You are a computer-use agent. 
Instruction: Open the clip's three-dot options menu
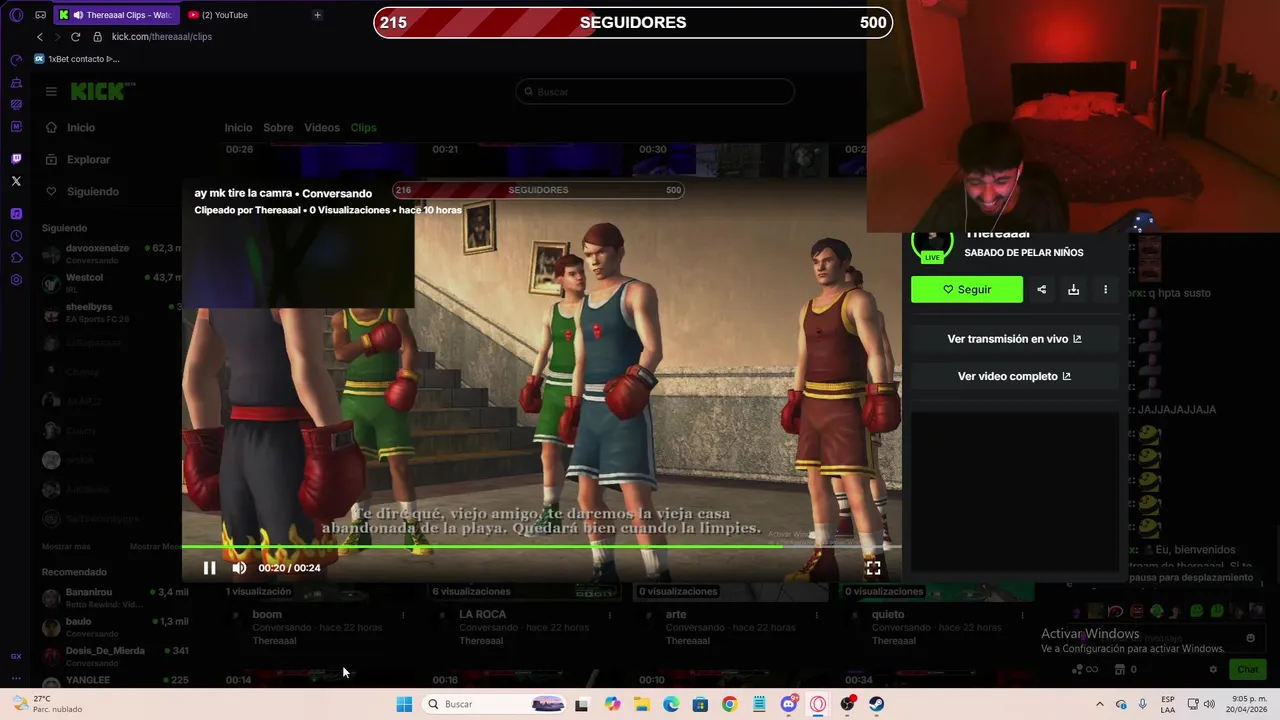pos(1105,289)
